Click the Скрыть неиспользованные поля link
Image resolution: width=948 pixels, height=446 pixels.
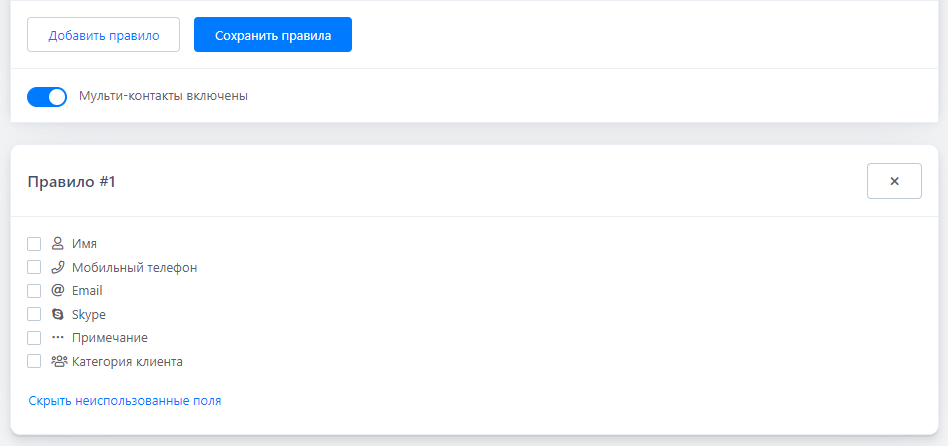(125, 400)
